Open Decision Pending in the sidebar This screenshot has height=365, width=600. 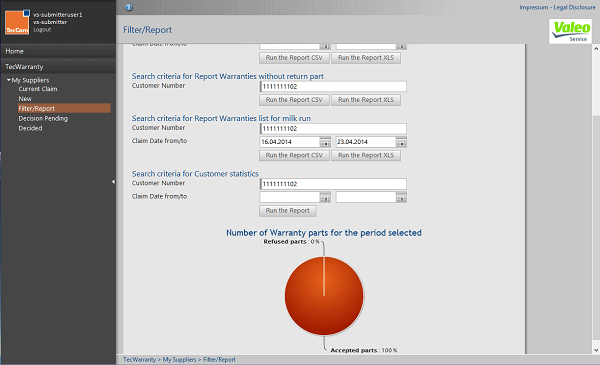pos(43,119)
